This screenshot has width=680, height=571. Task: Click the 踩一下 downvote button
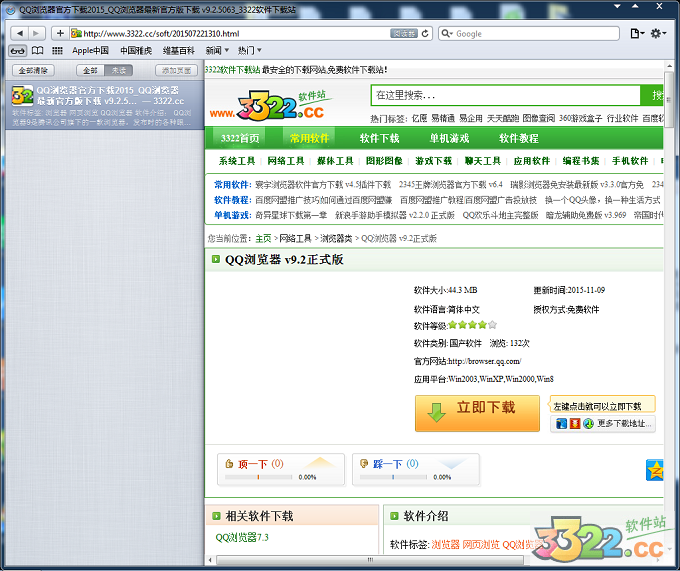pyautogui.click(x=416, y=470)
